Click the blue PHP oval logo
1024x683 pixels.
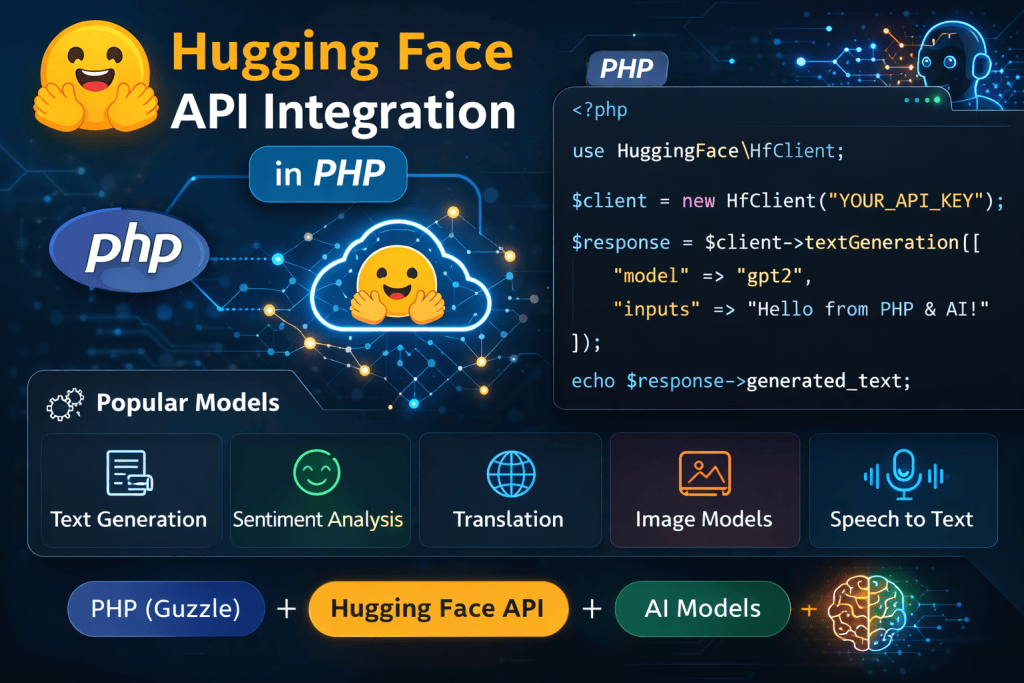(x=129, y=249)
